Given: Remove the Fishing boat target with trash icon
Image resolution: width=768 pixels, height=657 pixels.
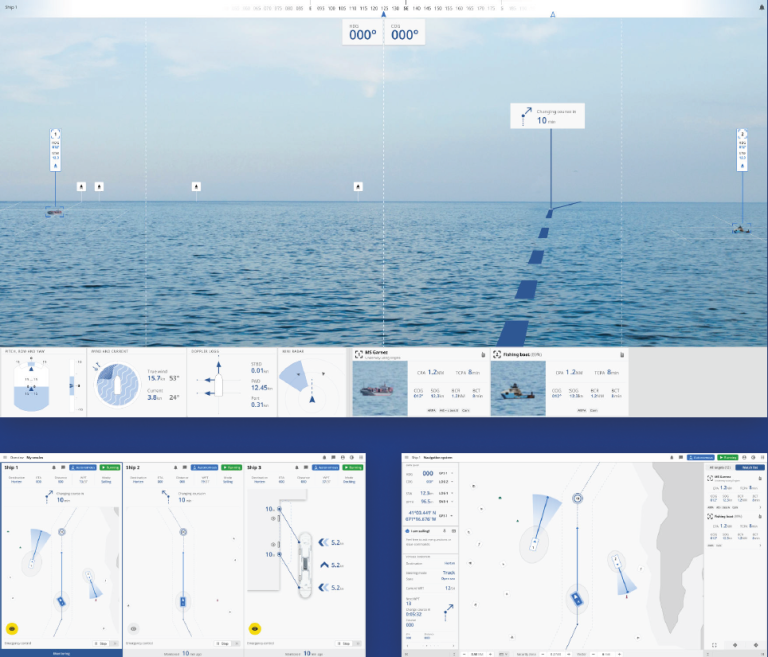Looking at the screenshot, I should pyautogui.click(x=622, y=354).
